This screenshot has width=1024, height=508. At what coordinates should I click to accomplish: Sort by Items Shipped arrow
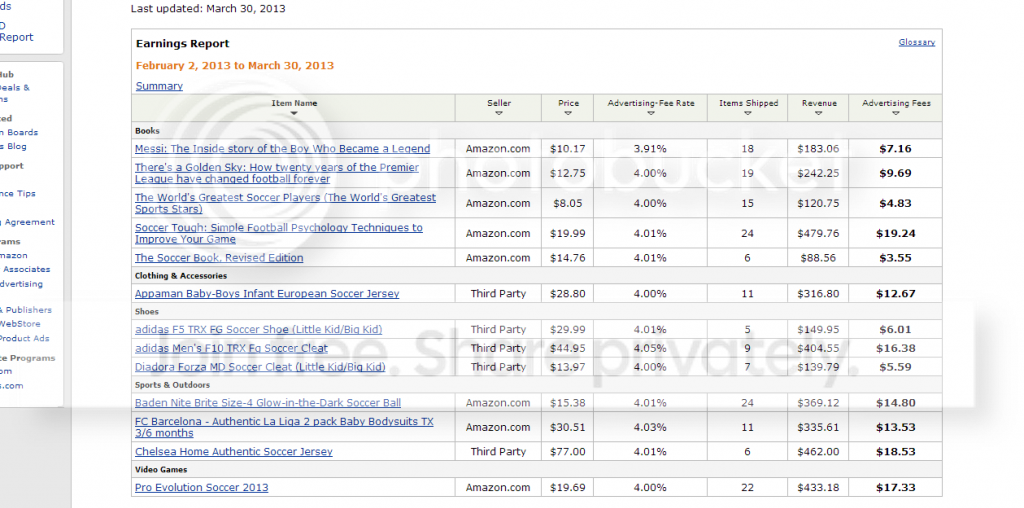click(x=748, y=114)
